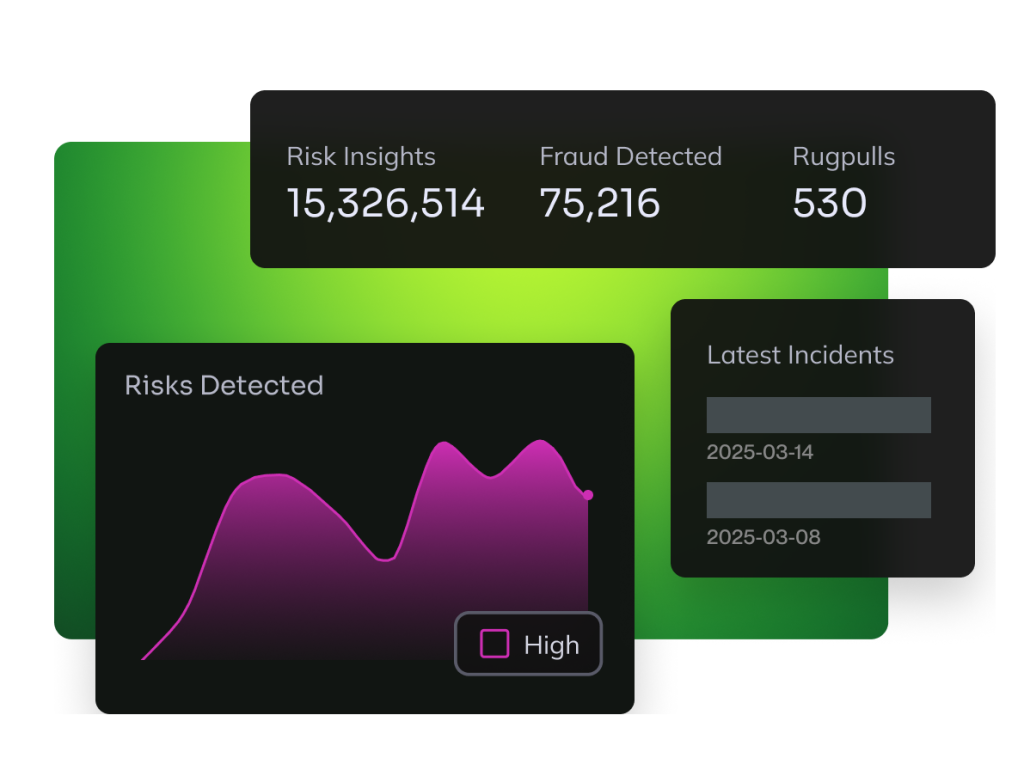Expand the incident dated 2025-03-08

[x=818, y=500]
